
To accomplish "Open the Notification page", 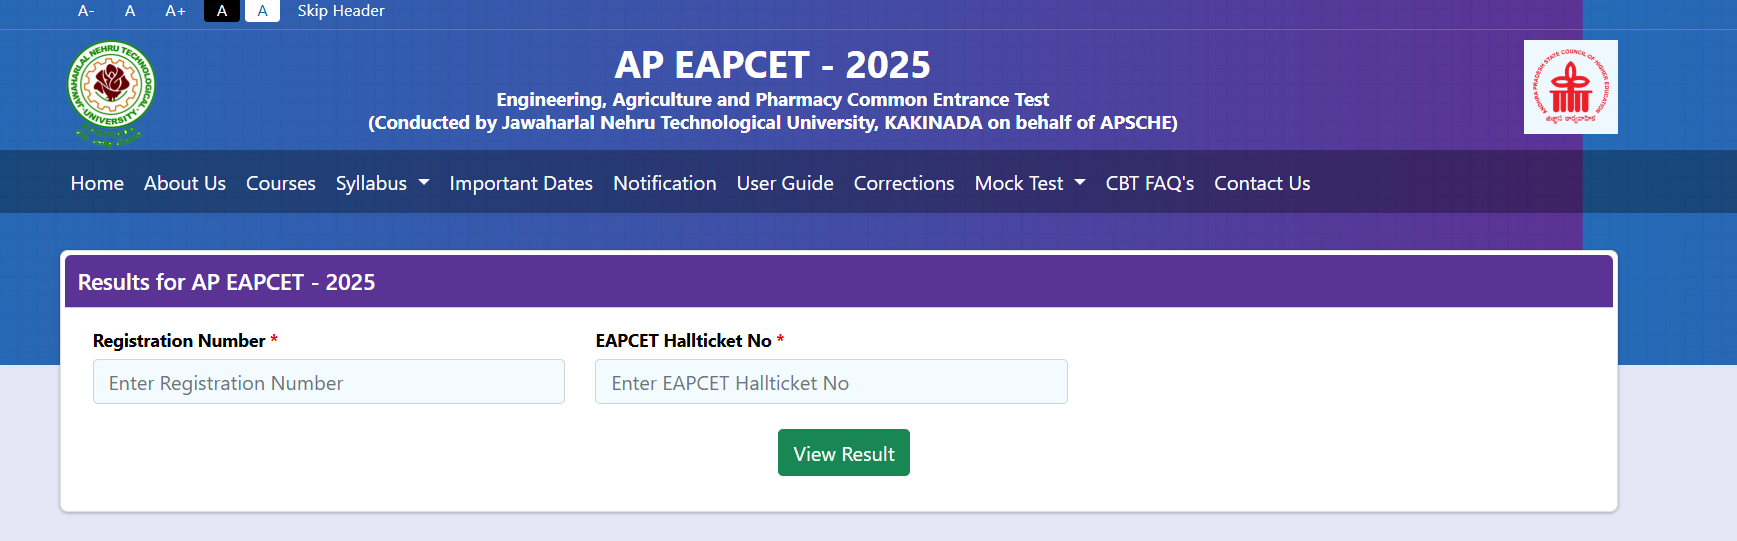I will click(x=665, y=183).
